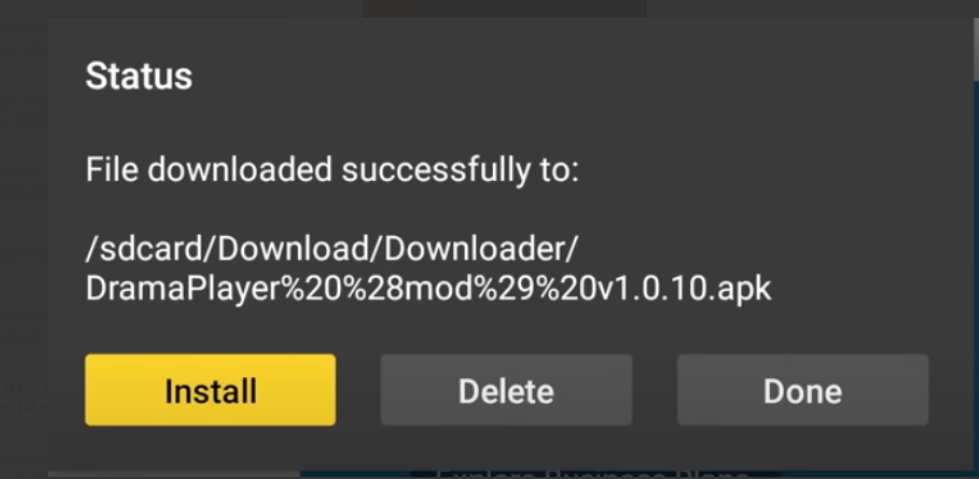Click the '/sdcard' segment of the path
Screen dimensions: 979x479
pos(145,249)
